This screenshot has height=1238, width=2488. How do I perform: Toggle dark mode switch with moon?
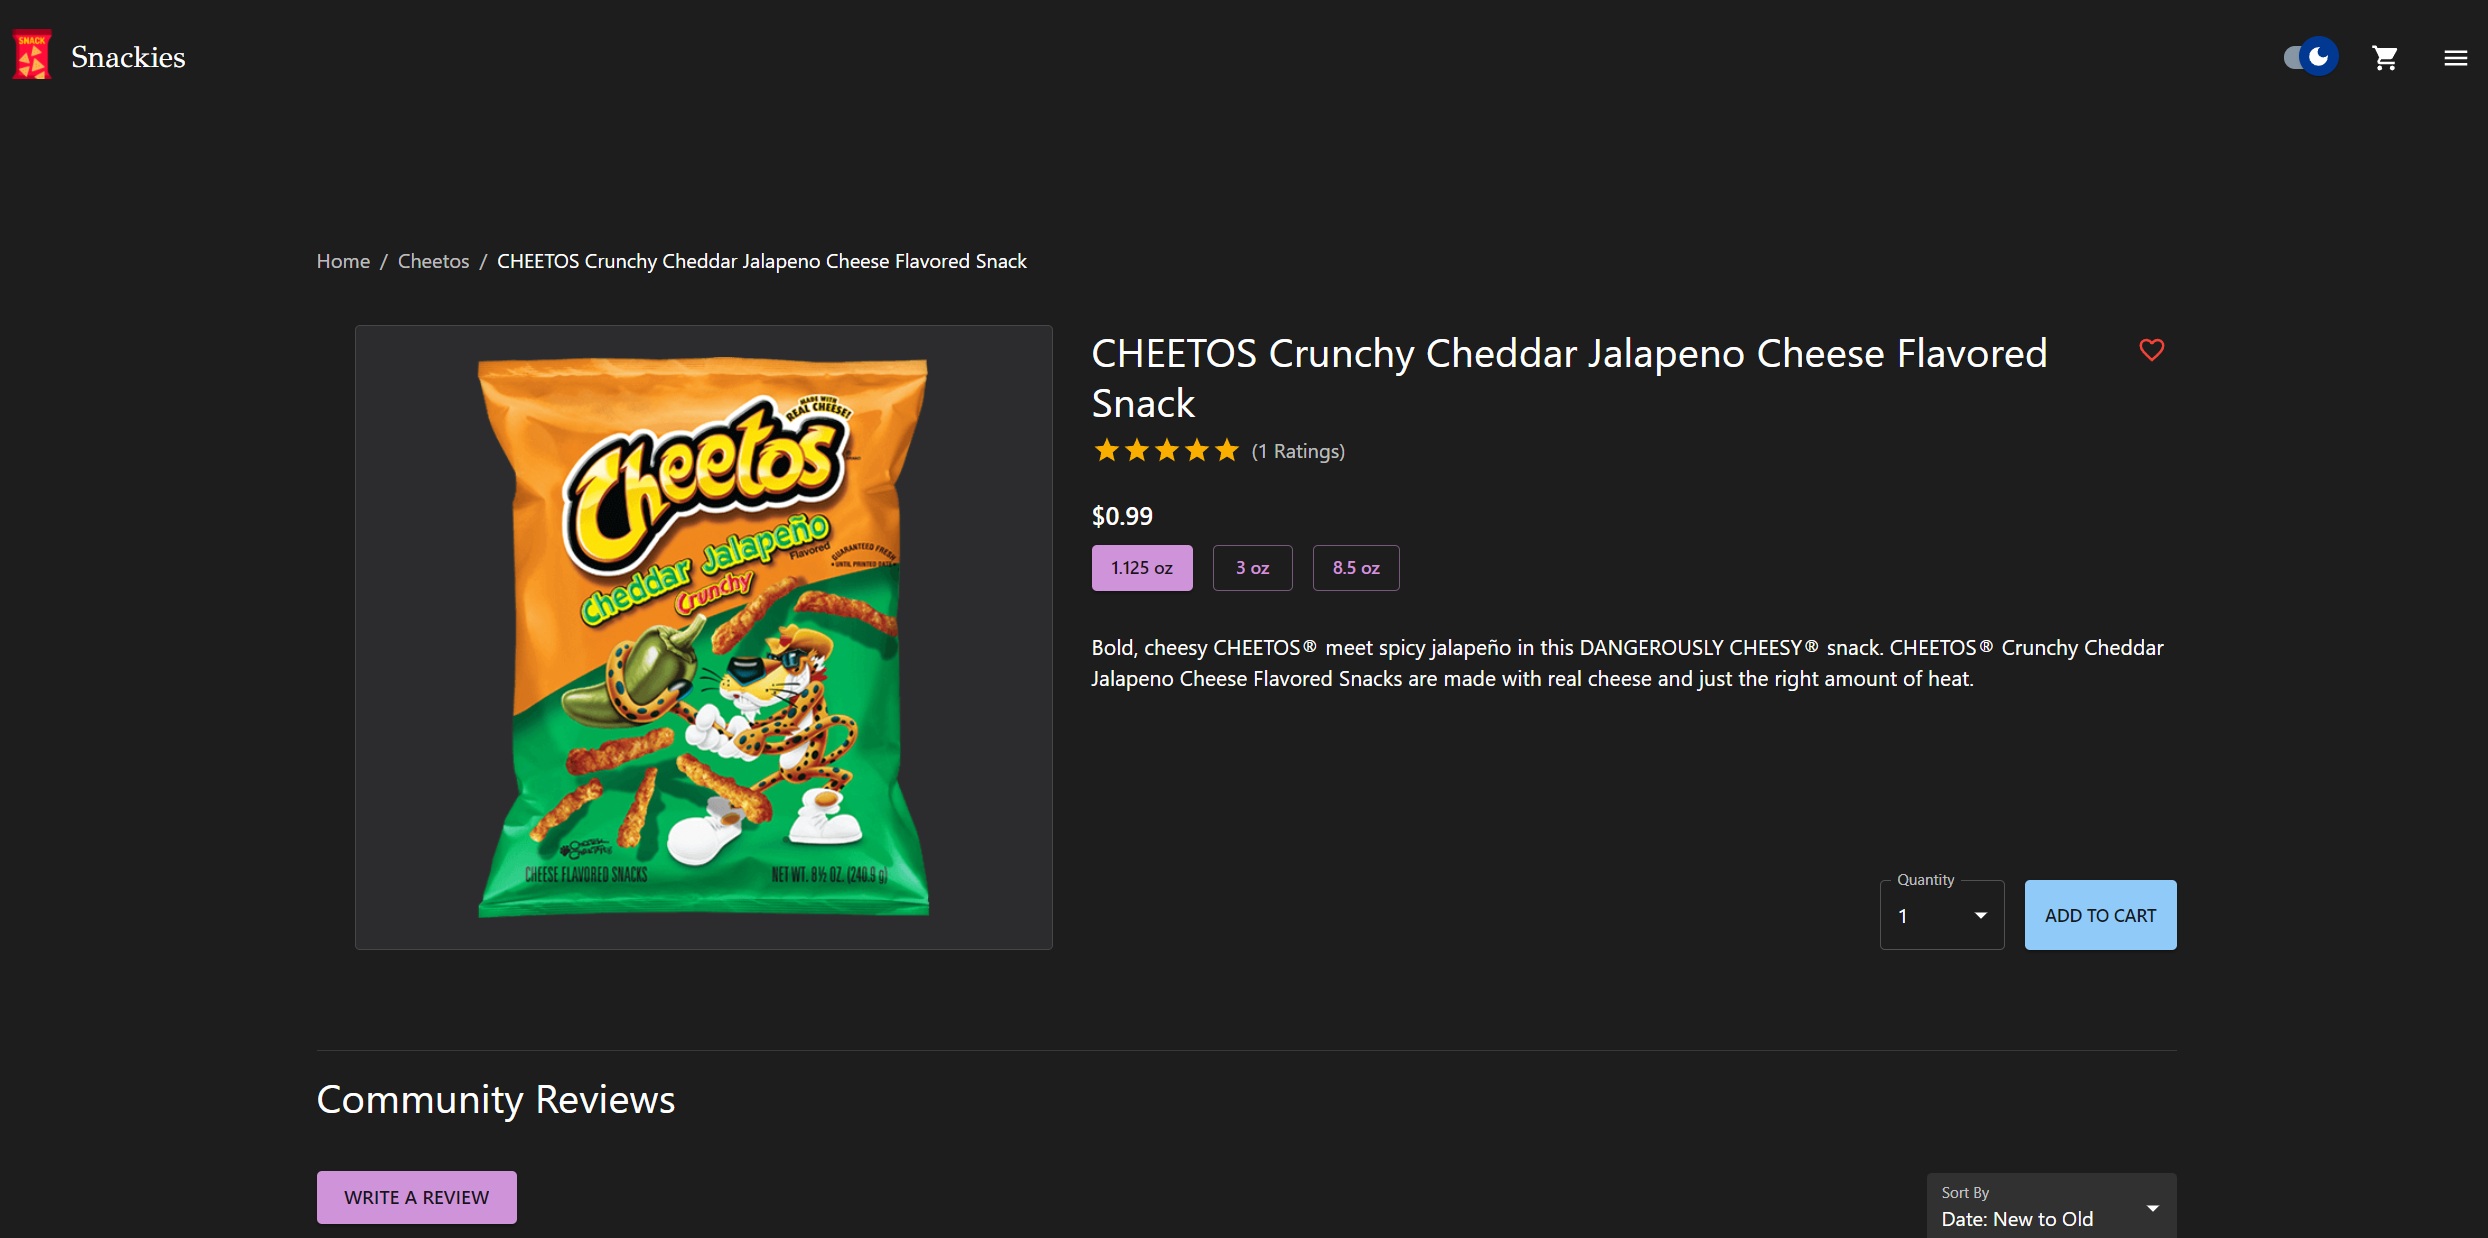(x=2311, y=57)
